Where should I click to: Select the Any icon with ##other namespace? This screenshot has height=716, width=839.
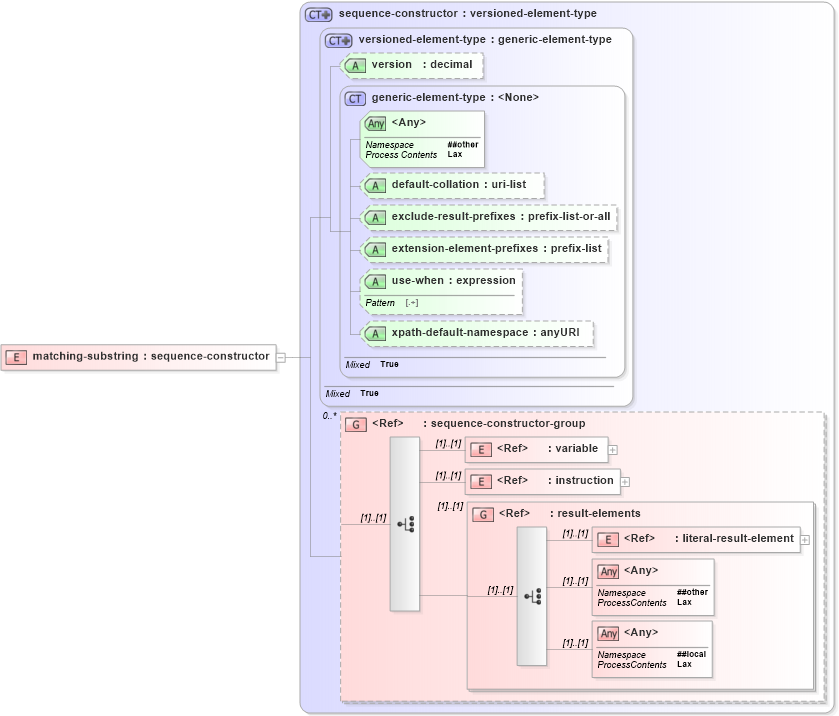coord(376,123)
